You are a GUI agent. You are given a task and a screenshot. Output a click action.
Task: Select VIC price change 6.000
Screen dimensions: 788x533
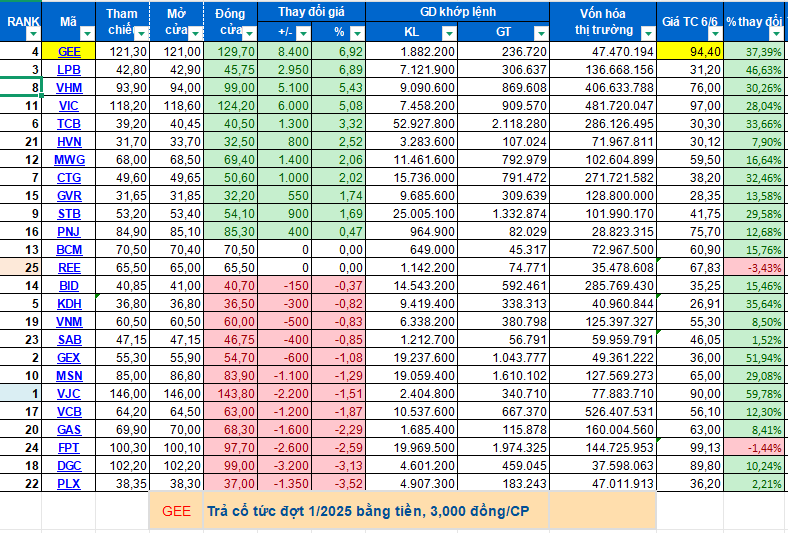(284, 106)
